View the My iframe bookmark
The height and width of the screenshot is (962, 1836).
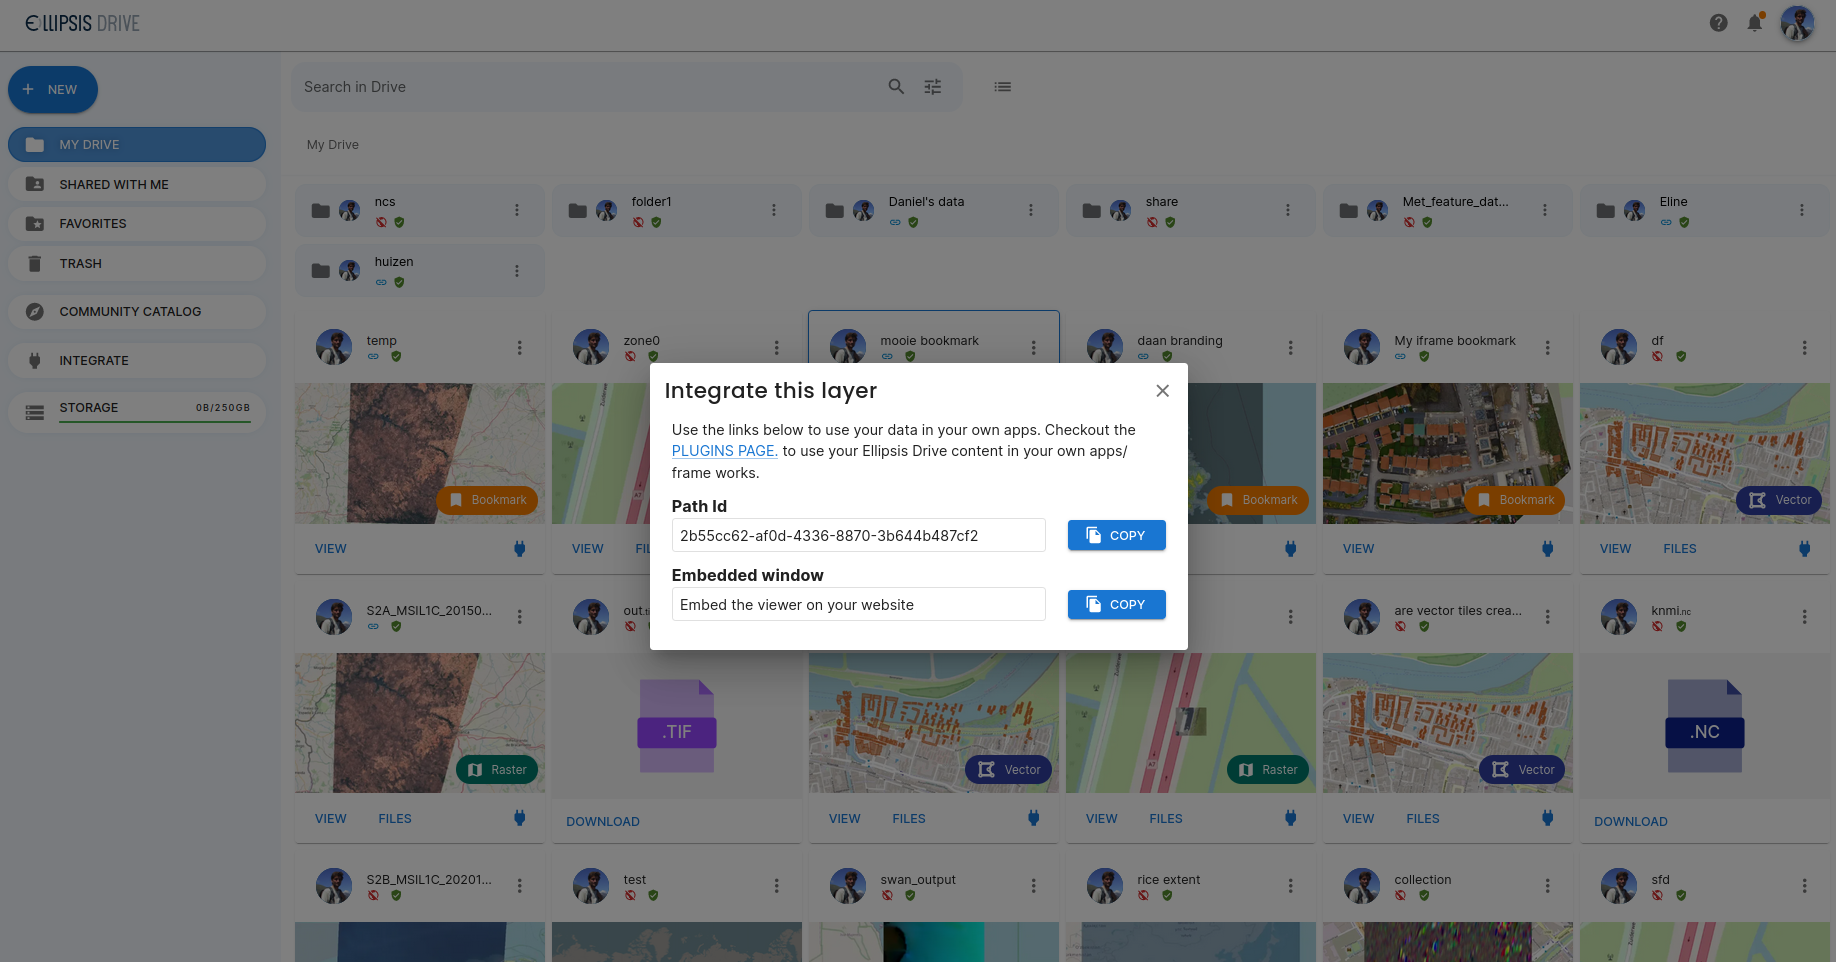(1358, 549)
